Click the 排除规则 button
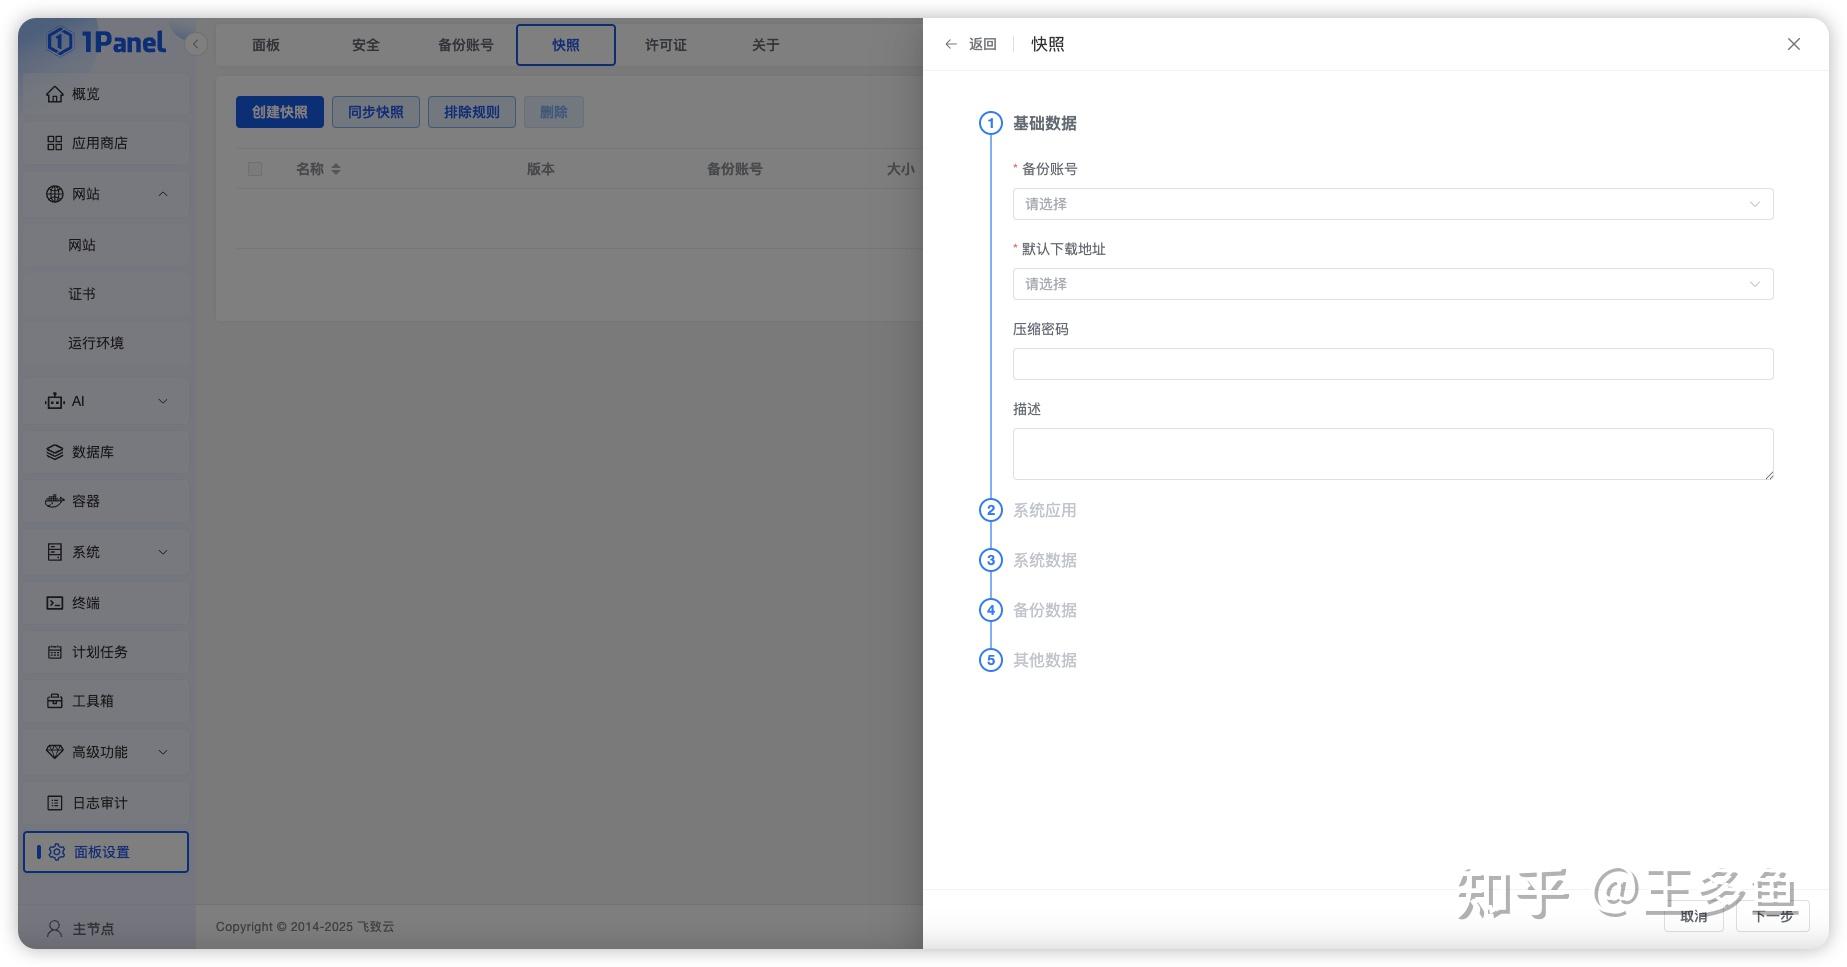Screen dimensions: 1847x967 (x=472, y=112)
